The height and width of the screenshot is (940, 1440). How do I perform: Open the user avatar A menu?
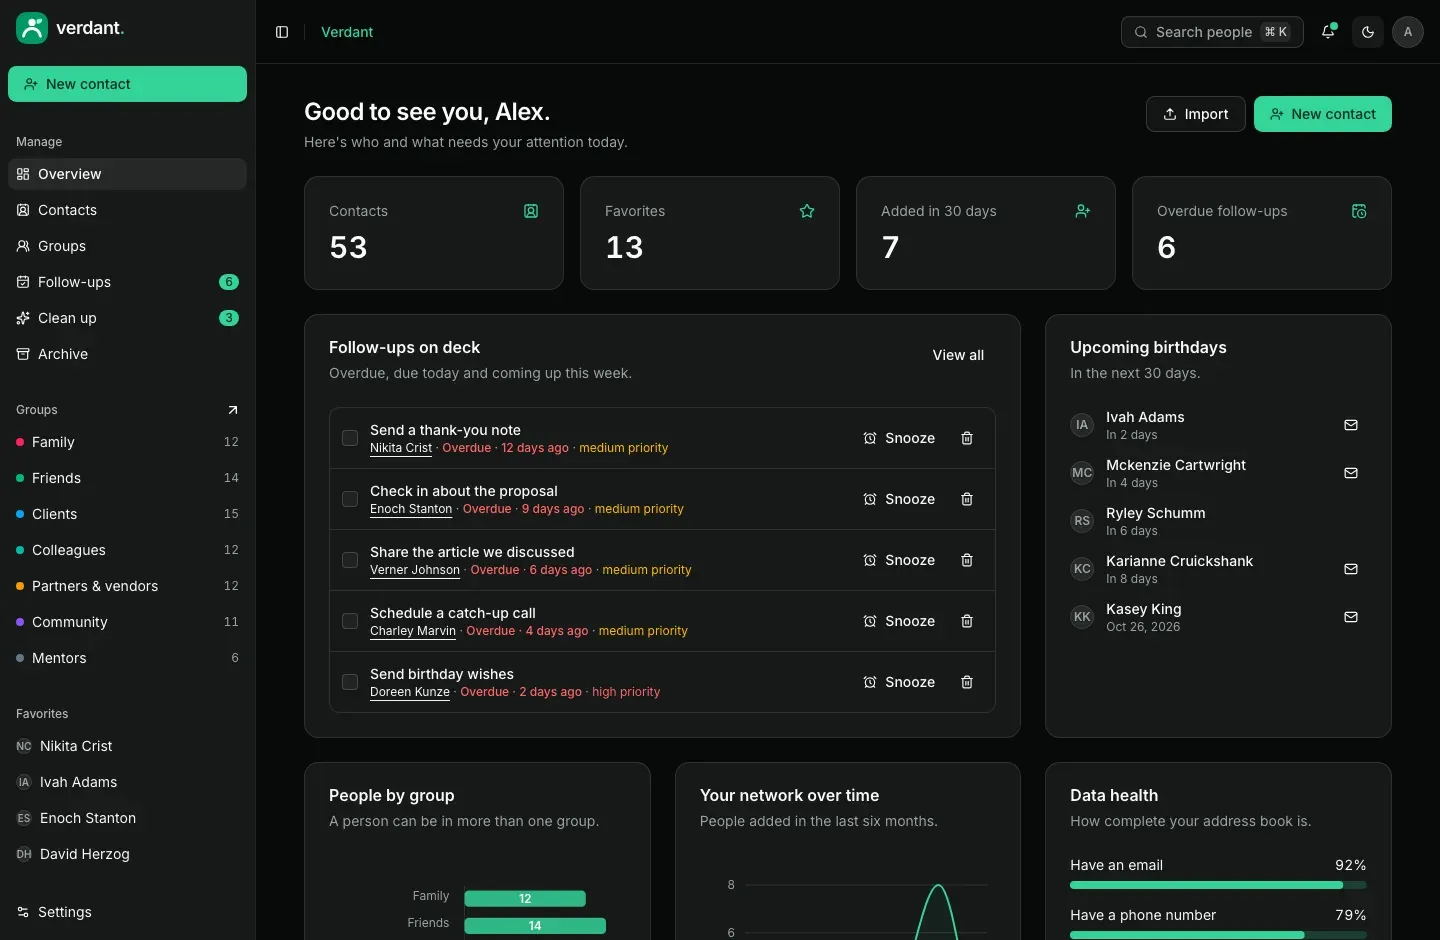pyautogui.click(x=1408, y=32)
